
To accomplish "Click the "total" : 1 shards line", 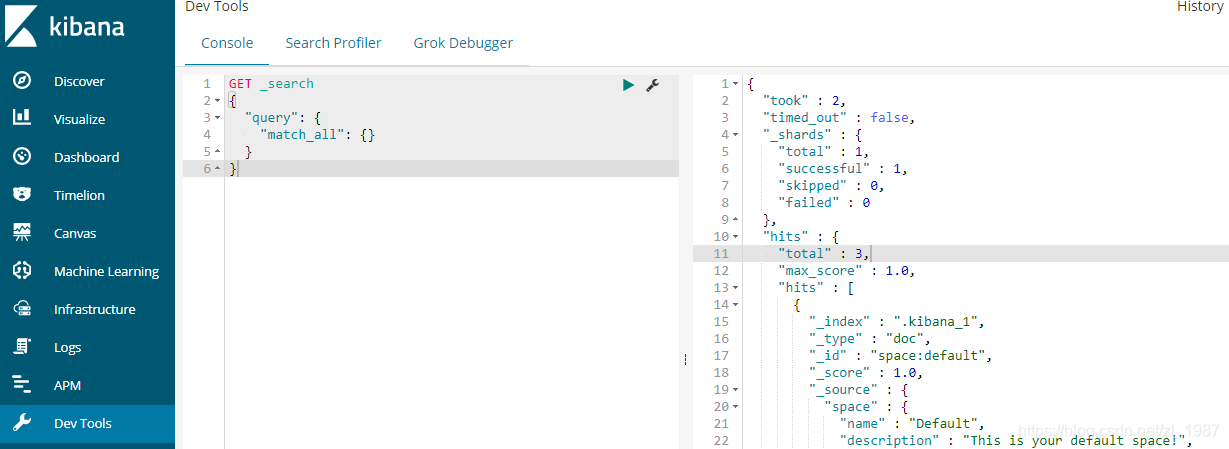I will pos(826,152).
